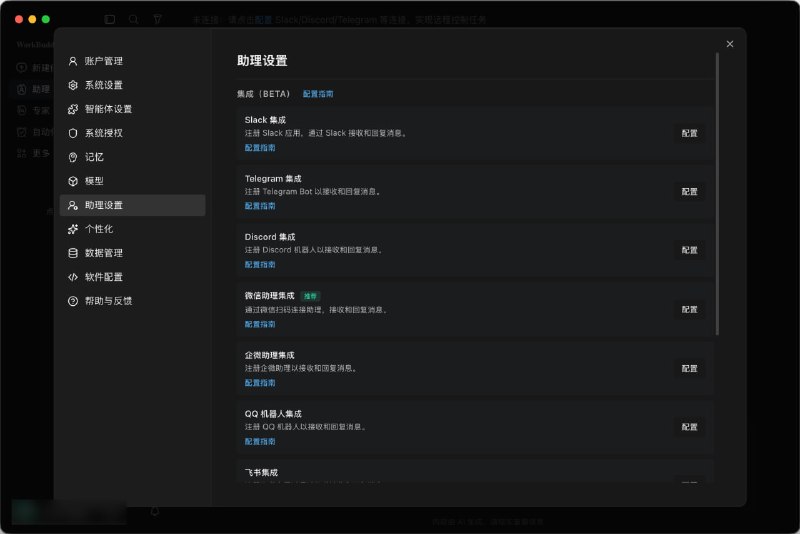Image resolution: width=800 pixels, height=534 pixels.
Task: Select 模型 in settings sidebar
Action: point(133,181)
